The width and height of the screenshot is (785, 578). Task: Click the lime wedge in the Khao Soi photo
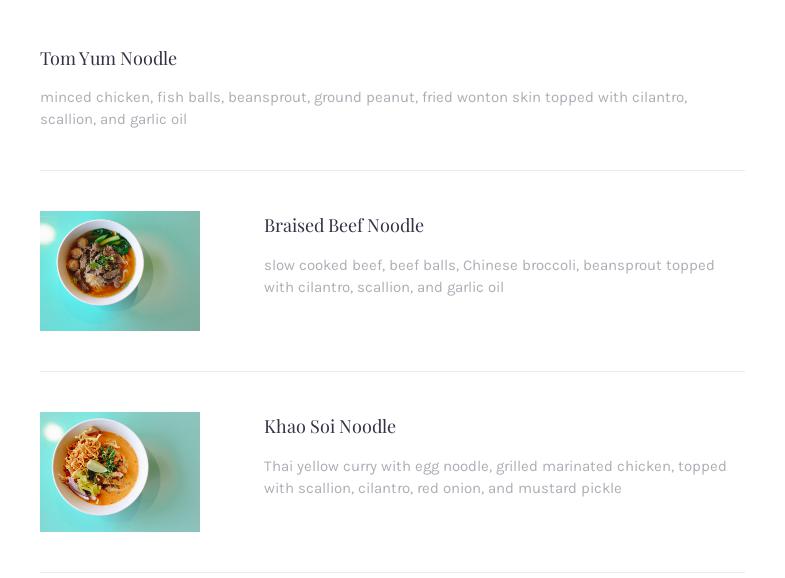point(97,466)
